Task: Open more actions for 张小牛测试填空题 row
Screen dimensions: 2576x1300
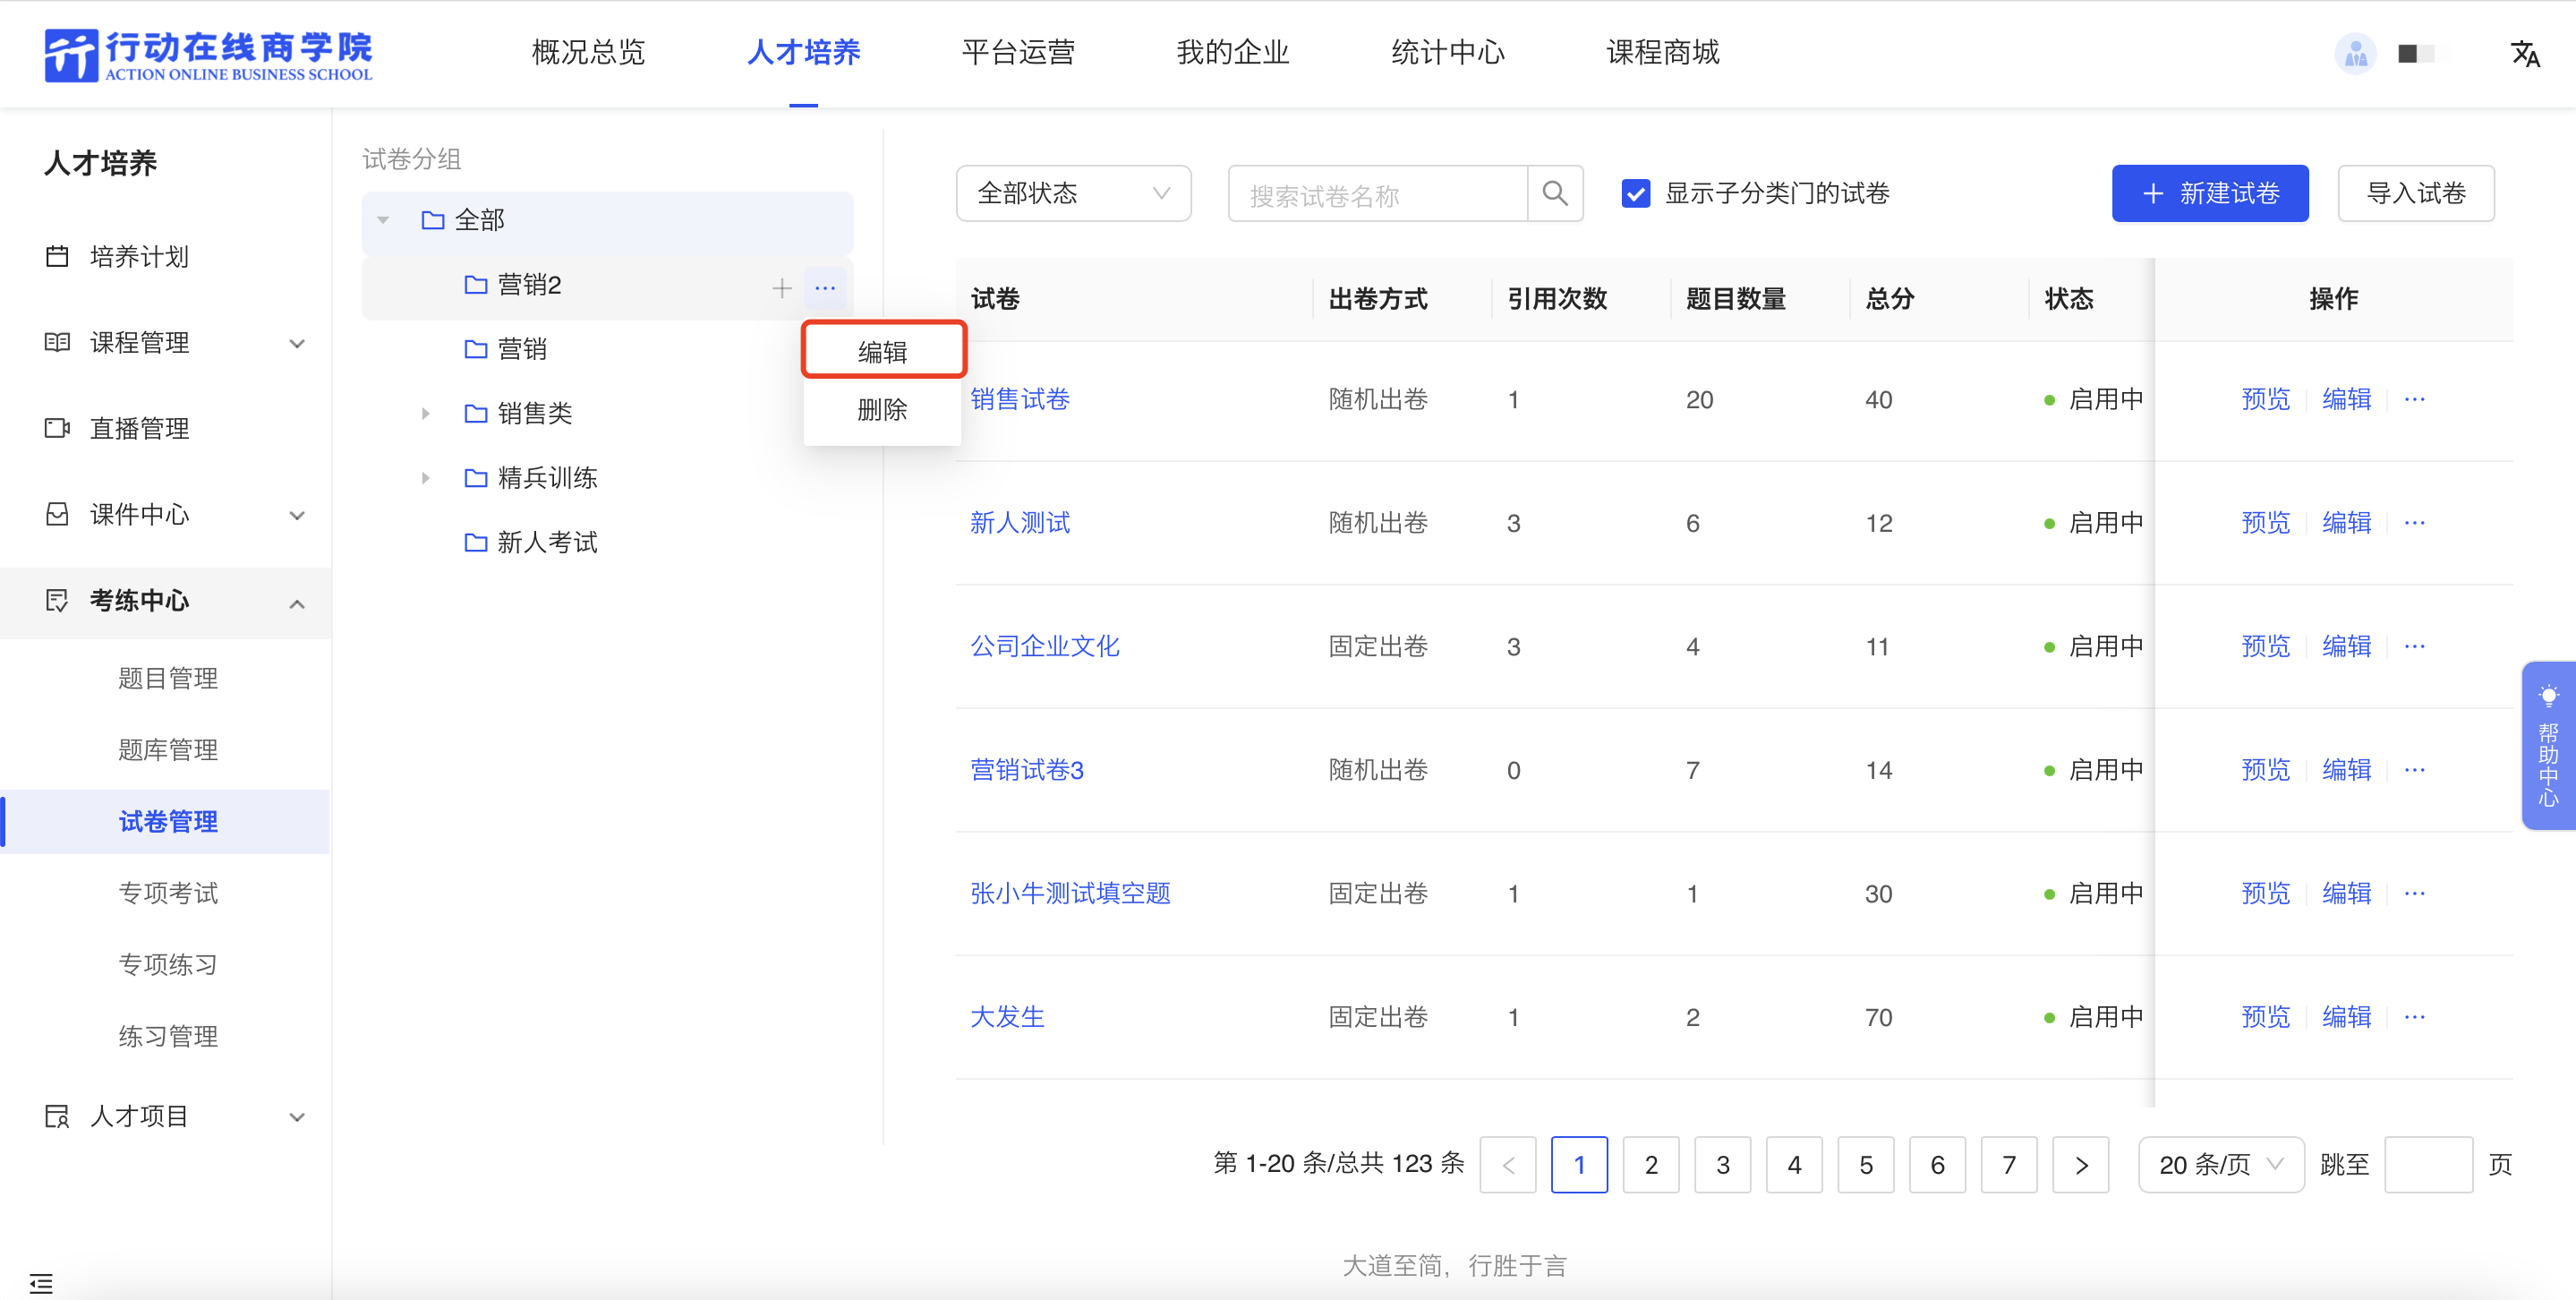Action: [x=2414, y=893]
